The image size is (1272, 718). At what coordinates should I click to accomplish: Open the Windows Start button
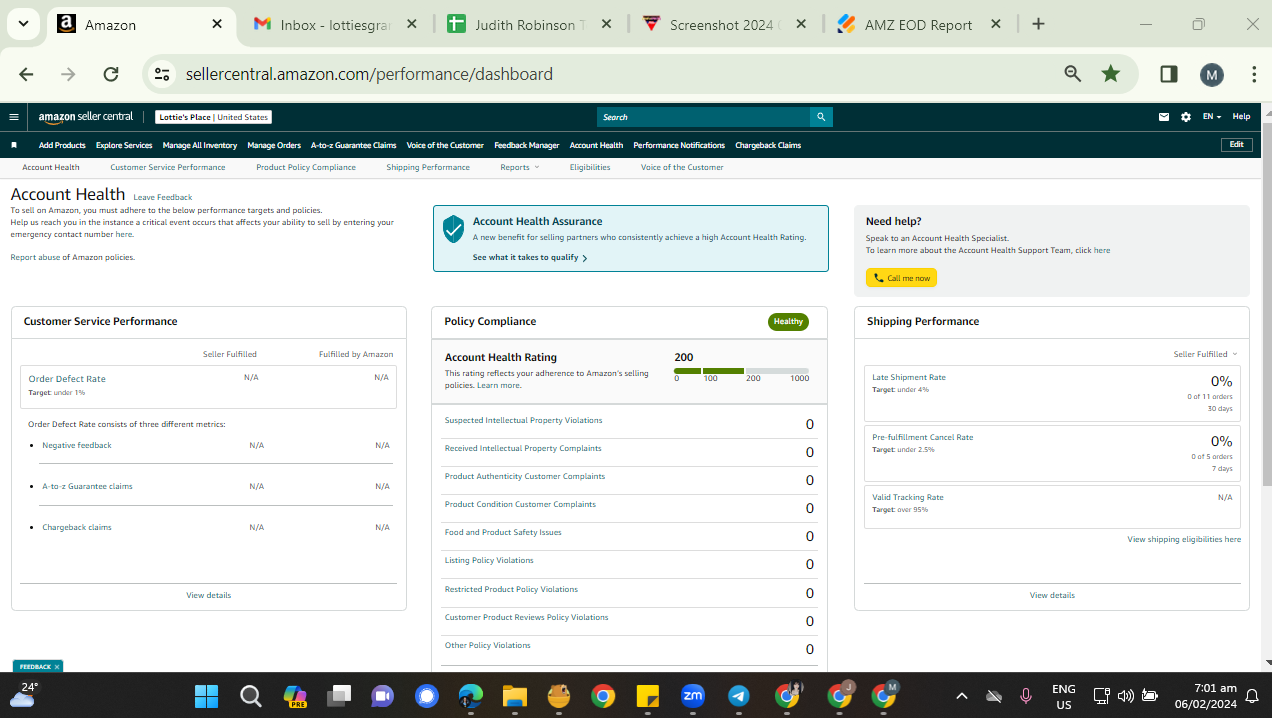206,695
